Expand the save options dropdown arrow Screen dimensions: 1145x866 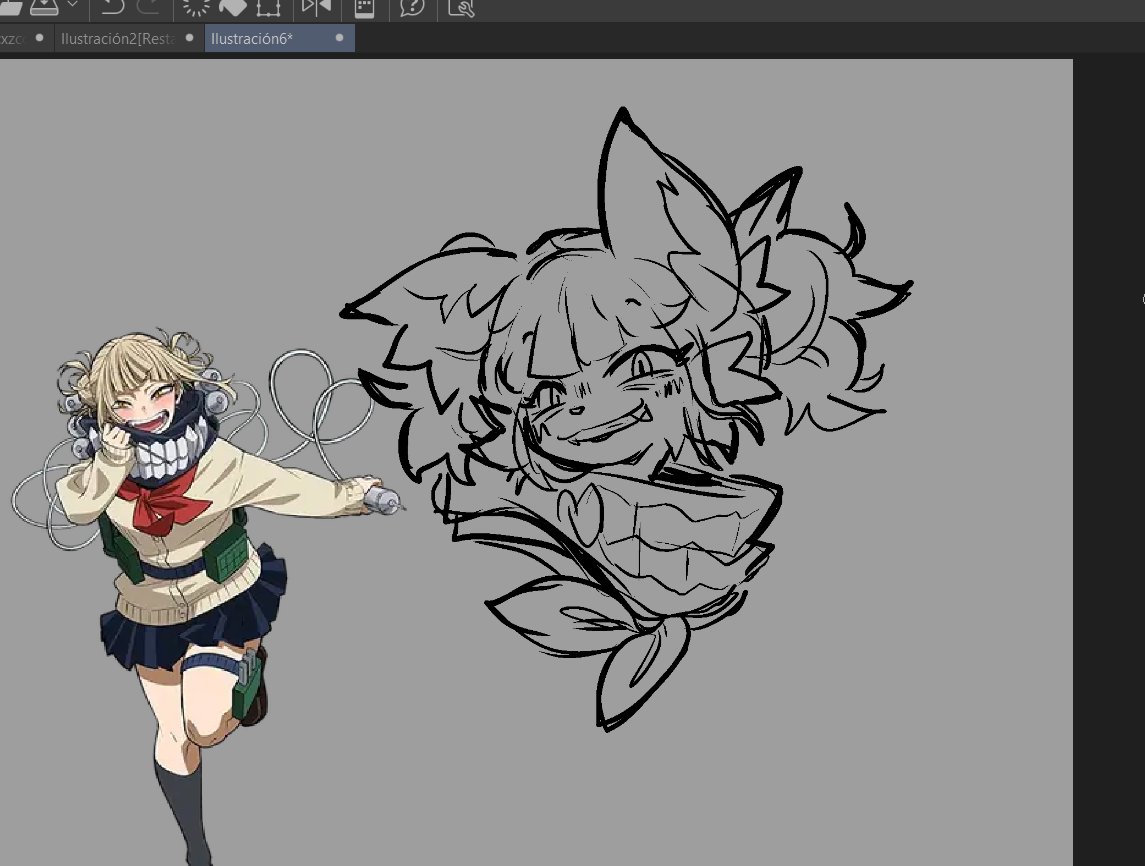(72, 5)
